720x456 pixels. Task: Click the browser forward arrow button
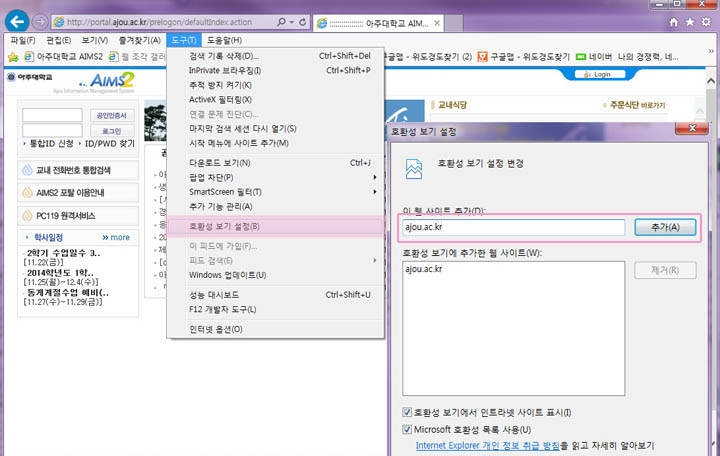pyautogui.click(x=40, y=21)
